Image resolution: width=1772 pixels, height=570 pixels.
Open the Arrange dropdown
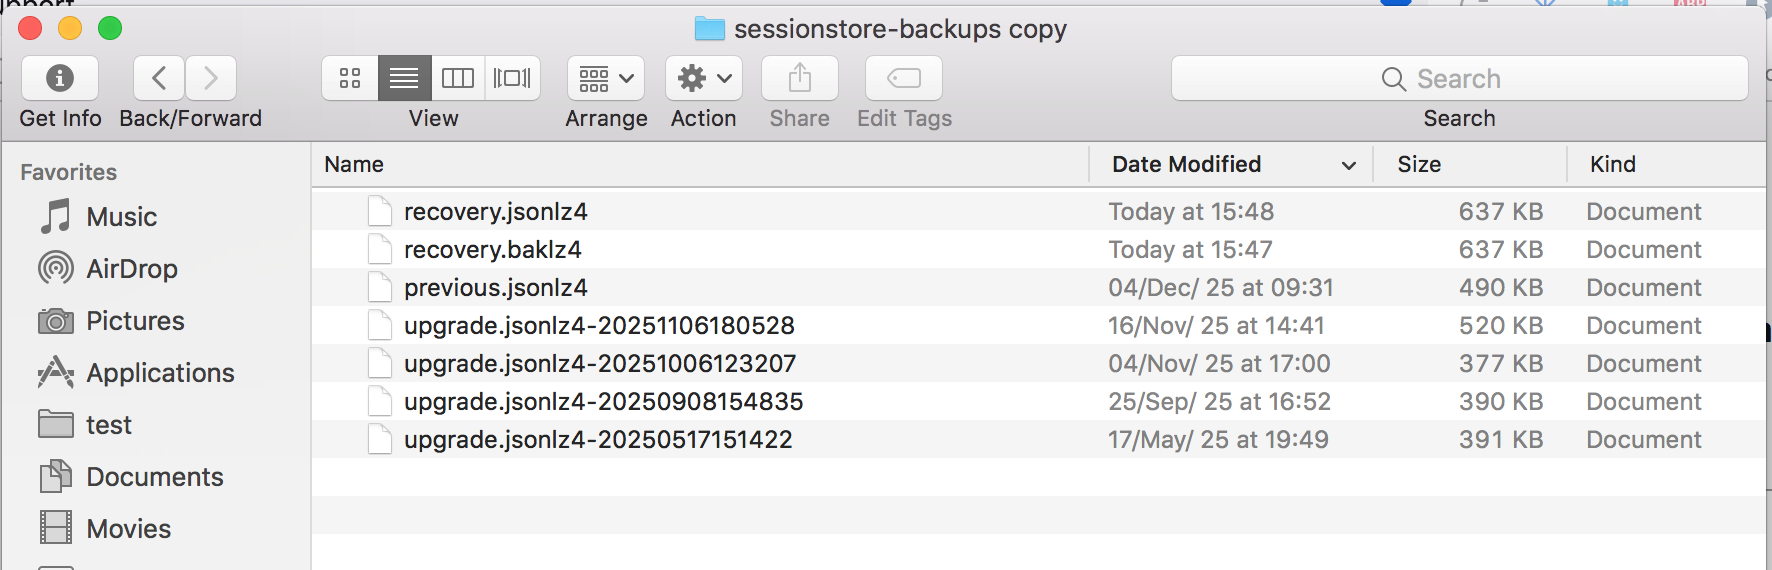pyautogui.click(x=606, y=78)
